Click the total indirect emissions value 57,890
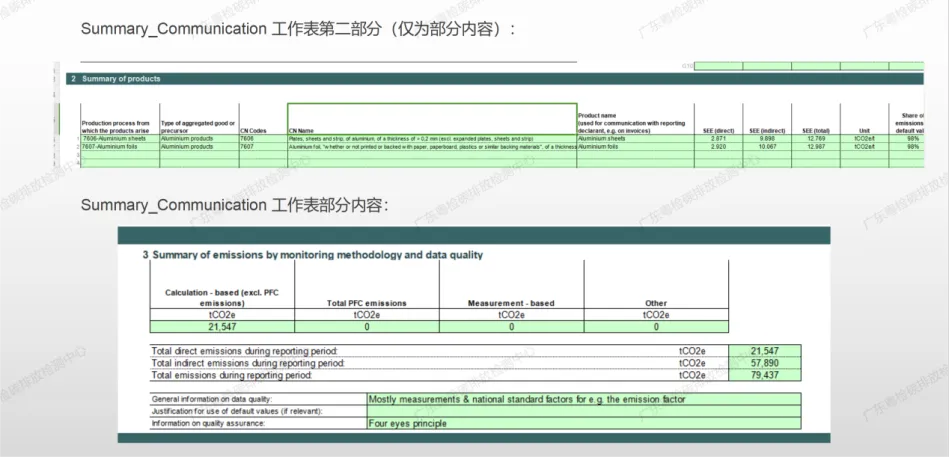 click(765, 363)
